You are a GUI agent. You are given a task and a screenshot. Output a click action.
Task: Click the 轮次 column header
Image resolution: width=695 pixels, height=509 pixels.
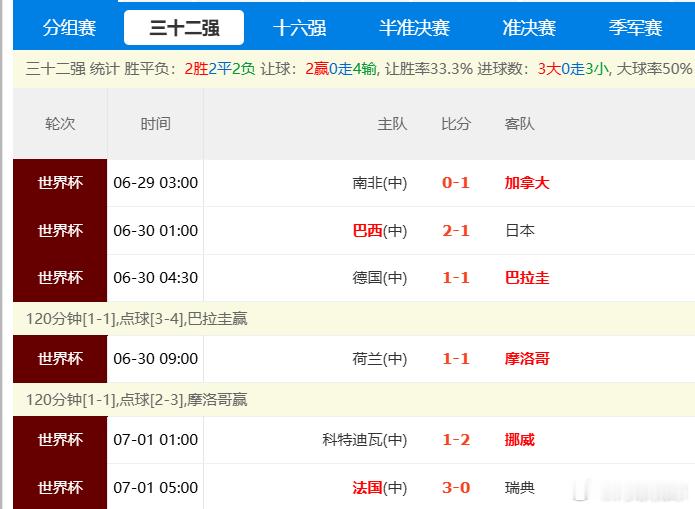pyautogui.click(x=60, y=124)
